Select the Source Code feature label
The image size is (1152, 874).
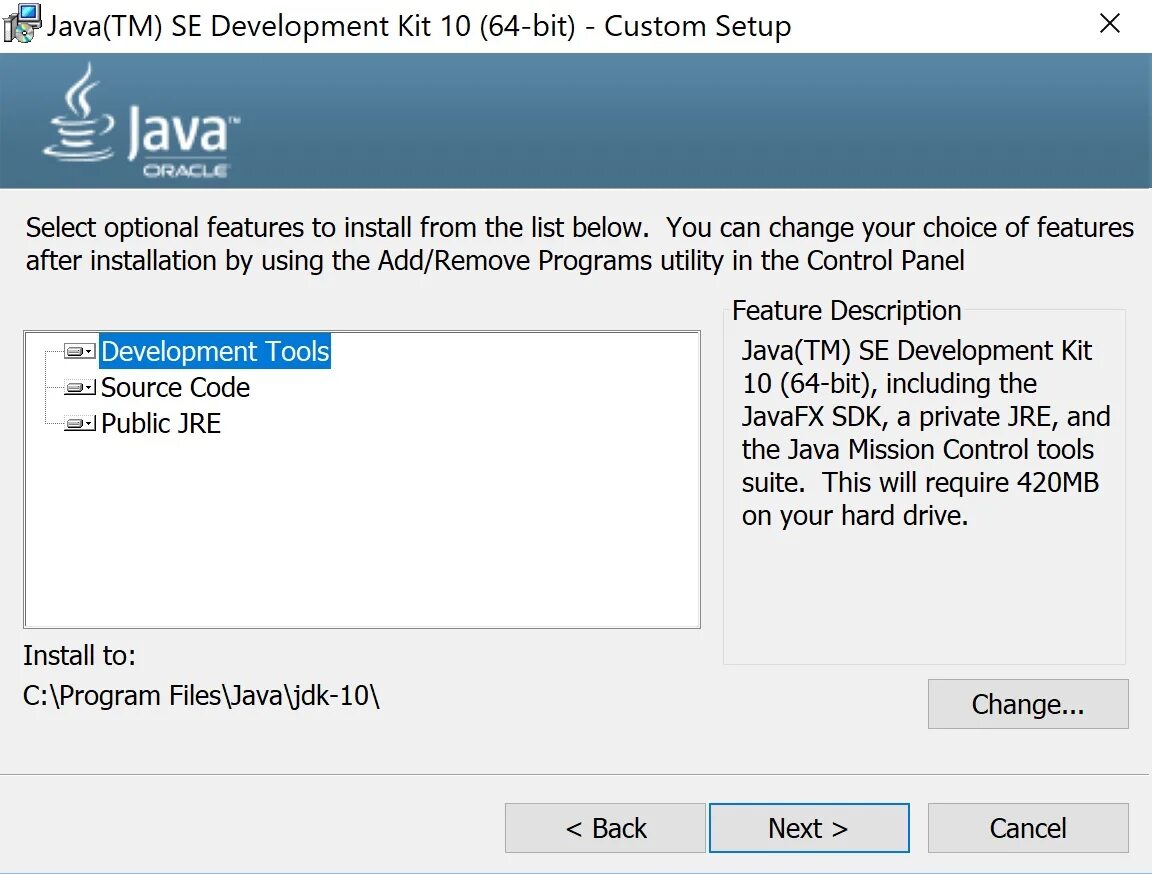[176, 388]
